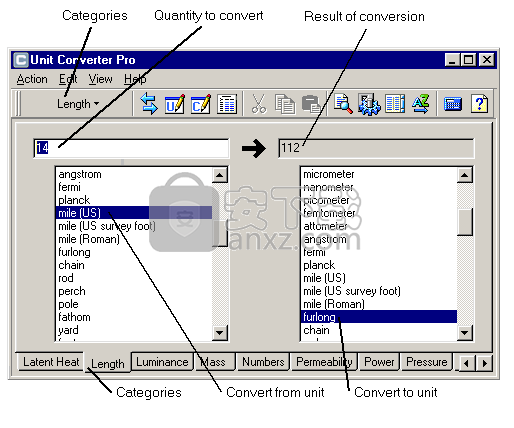The width and height of the screenshot is (514, 428).
Task: Select mile (Roman) in the to-unit list
Action: (379, 304)
